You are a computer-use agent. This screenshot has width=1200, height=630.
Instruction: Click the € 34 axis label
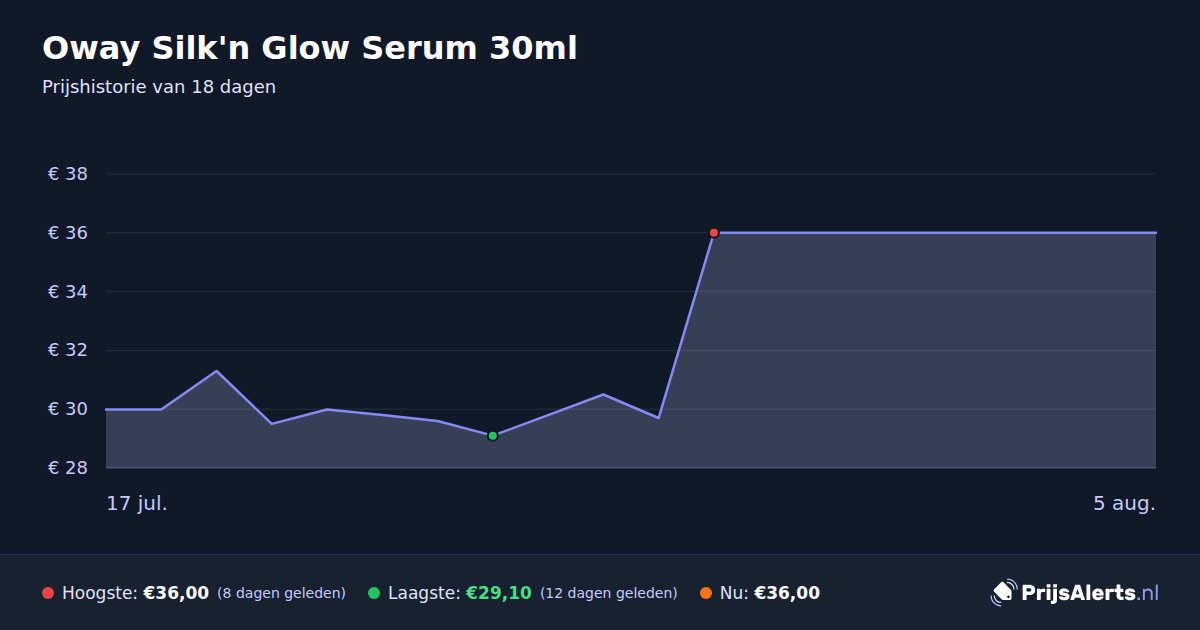tap(68, 292)
